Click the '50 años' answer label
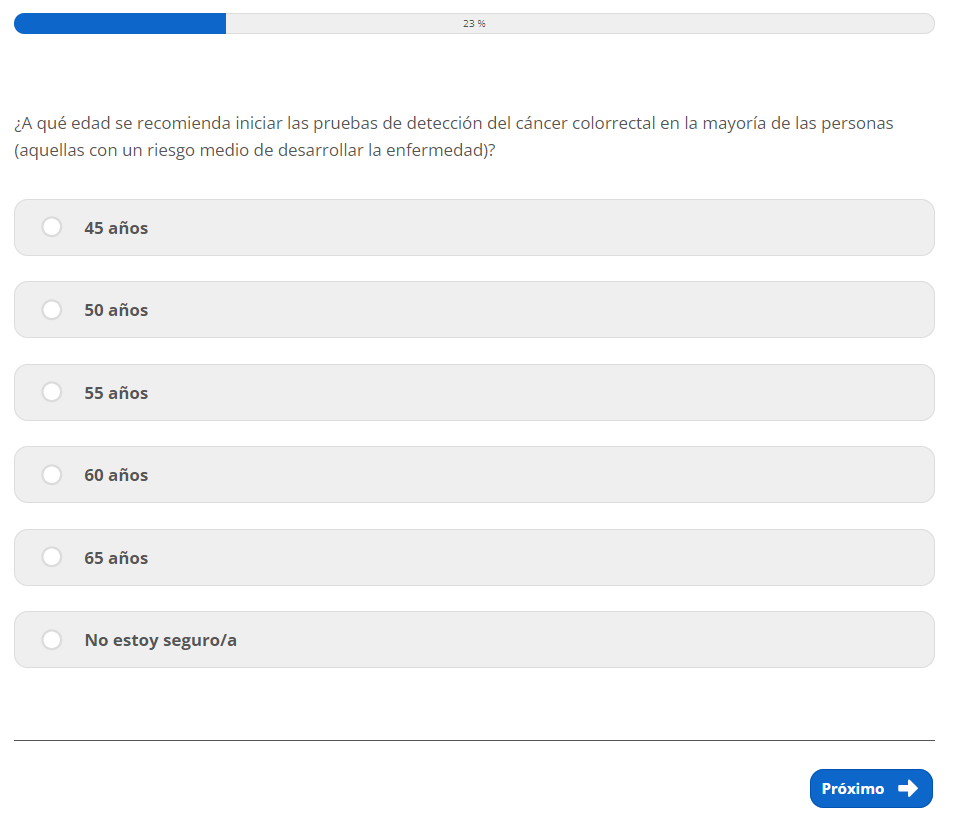The image size is (962, 818). click(x=116, y=310)
